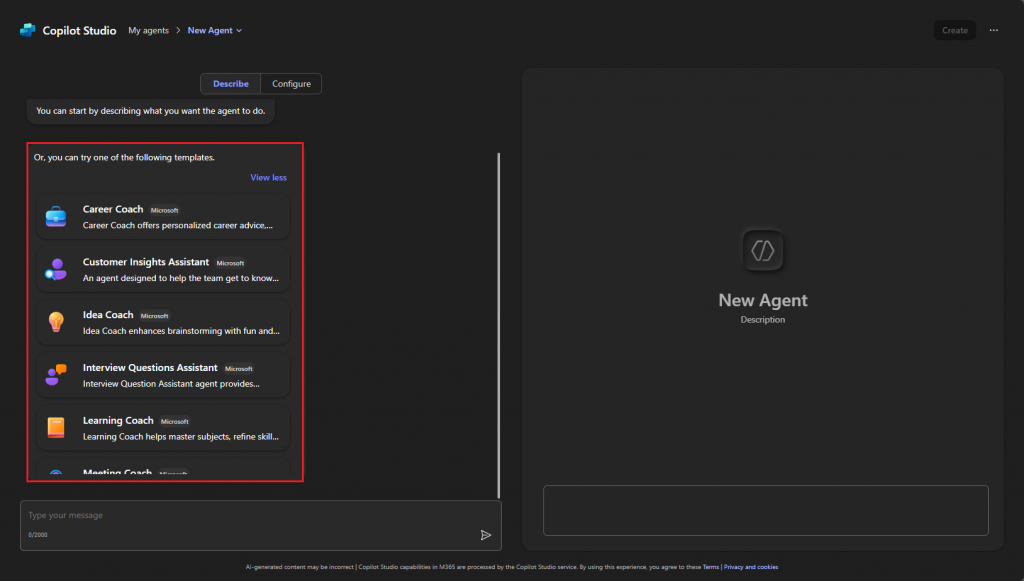Image resolution: width=1024 pixels, height=581 pixels.
Task: Click the New Agent code-bracket icon
Action: (x=763, y=250)
